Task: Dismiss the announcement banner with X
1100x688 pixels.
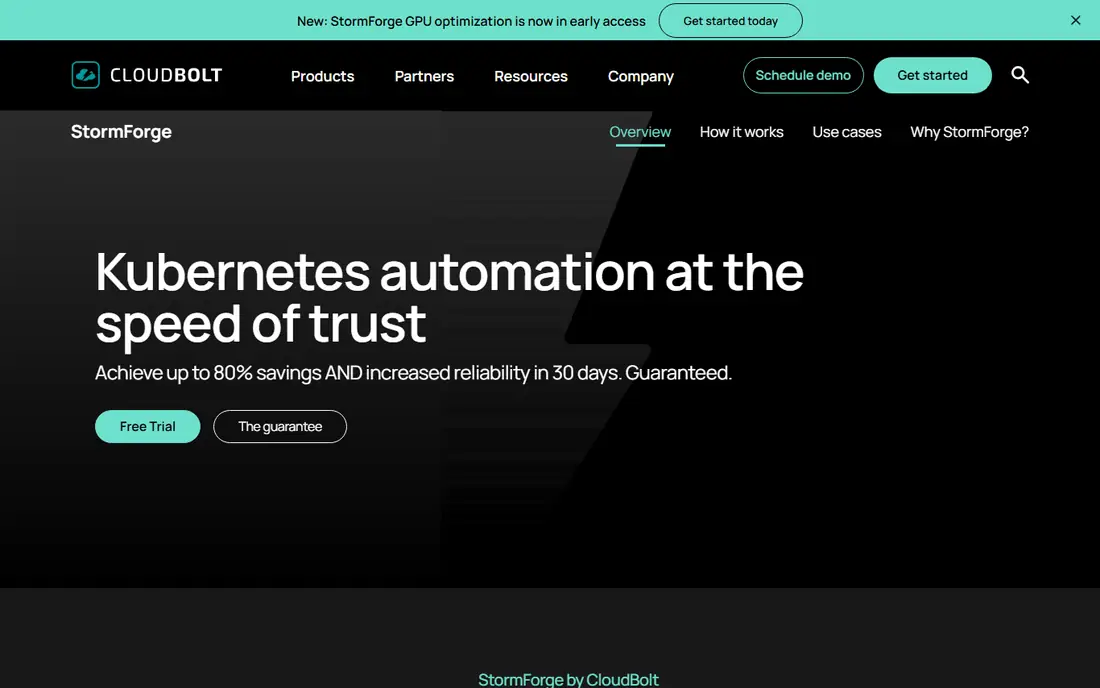Action: click(x=1075, y=20)
